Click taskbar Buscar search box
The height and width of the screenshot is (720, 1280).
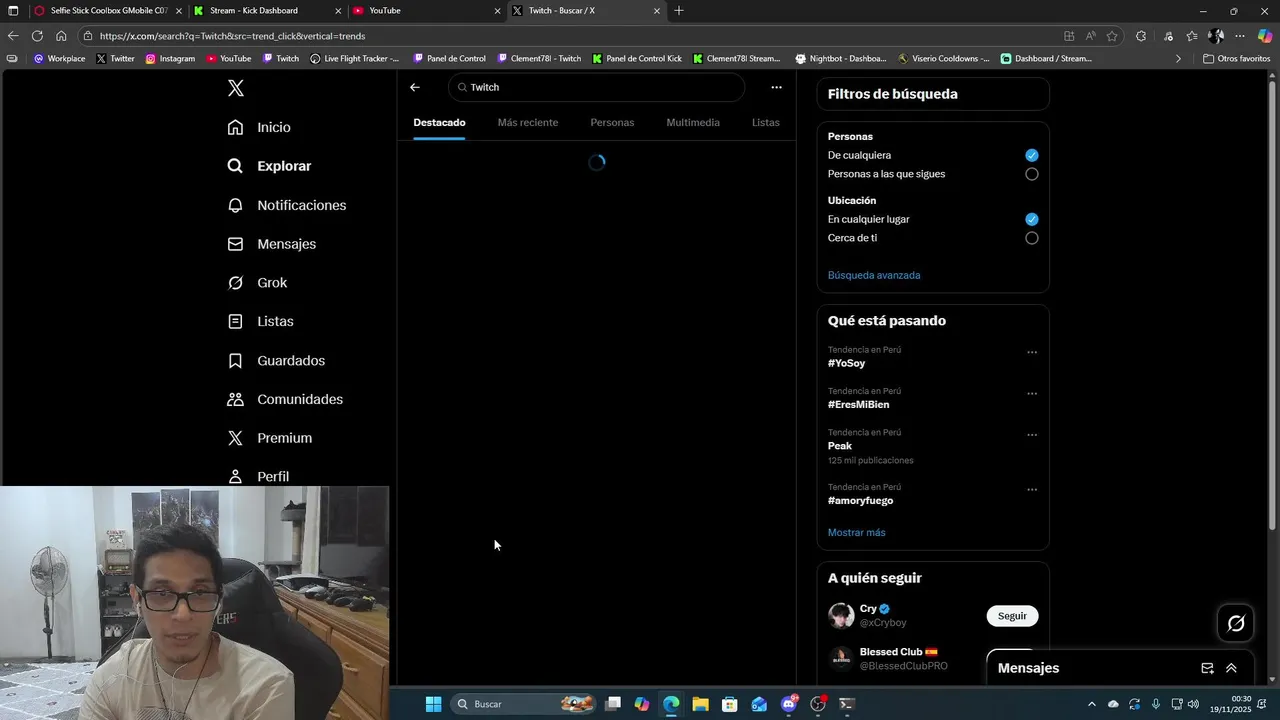tap(525, 704)
